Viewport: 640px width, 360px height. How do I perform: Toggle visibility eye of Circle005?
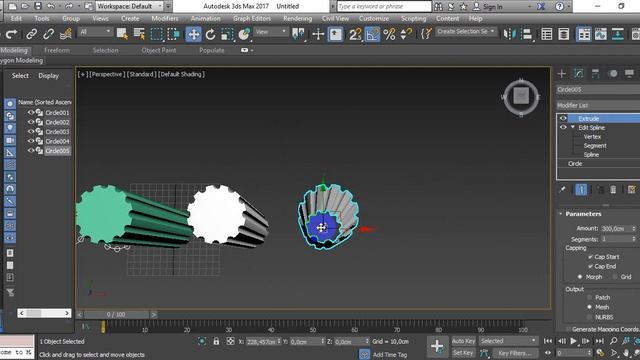[x=31, y=150]
